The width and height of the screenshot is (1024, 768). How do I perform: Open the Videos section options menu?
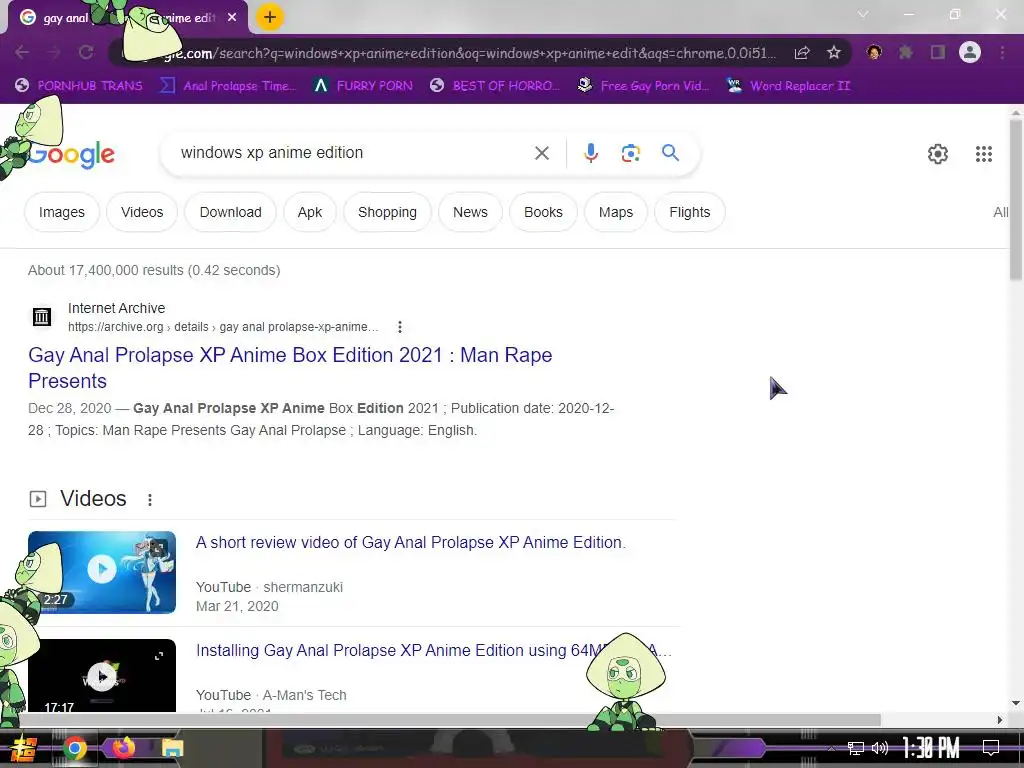[150, 500]
